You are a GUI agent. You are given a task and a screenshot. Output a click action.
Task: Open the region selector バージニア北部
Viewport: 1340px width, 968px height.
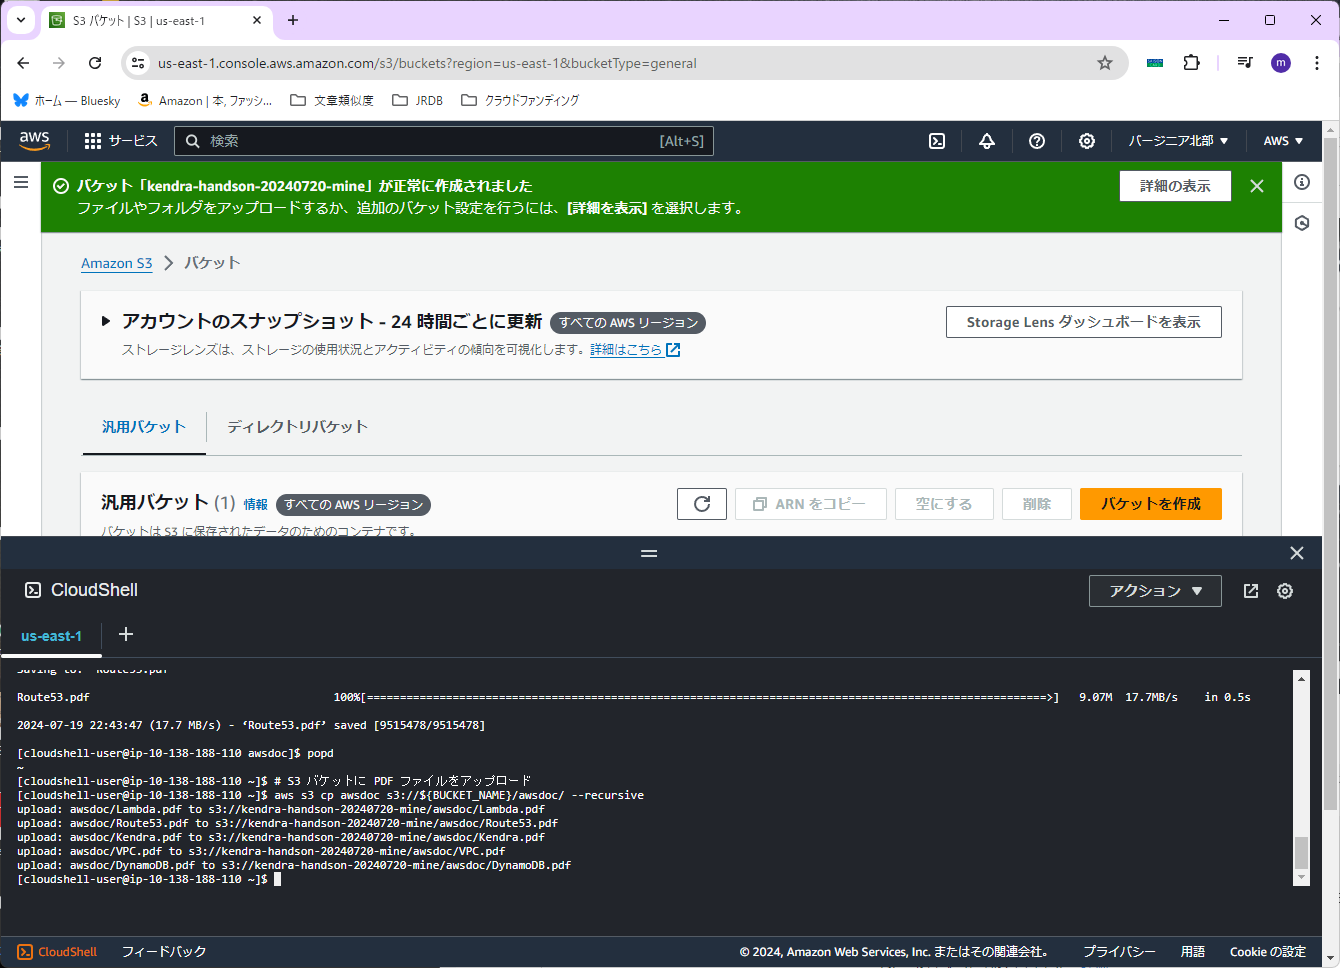pyautogui.click(x=1179, y=141)
